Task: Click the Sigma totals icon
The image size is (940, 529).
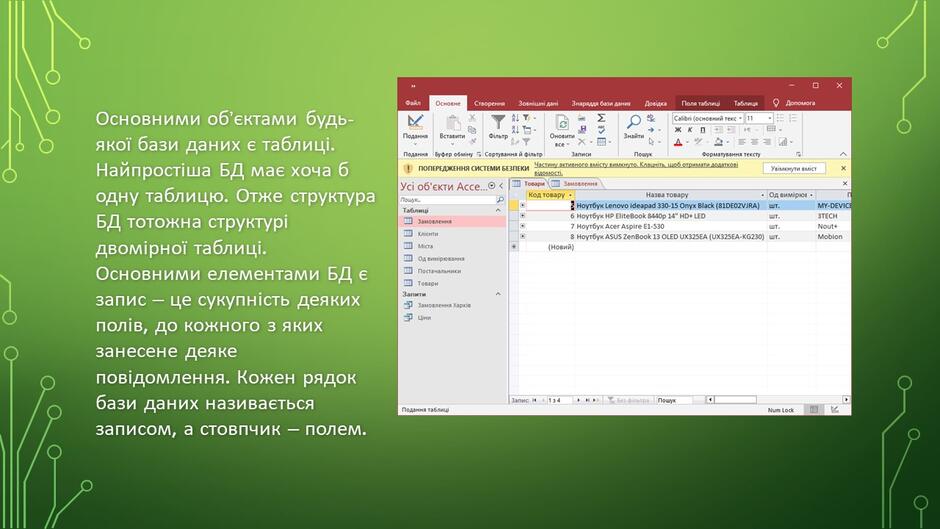Action: 601,118
